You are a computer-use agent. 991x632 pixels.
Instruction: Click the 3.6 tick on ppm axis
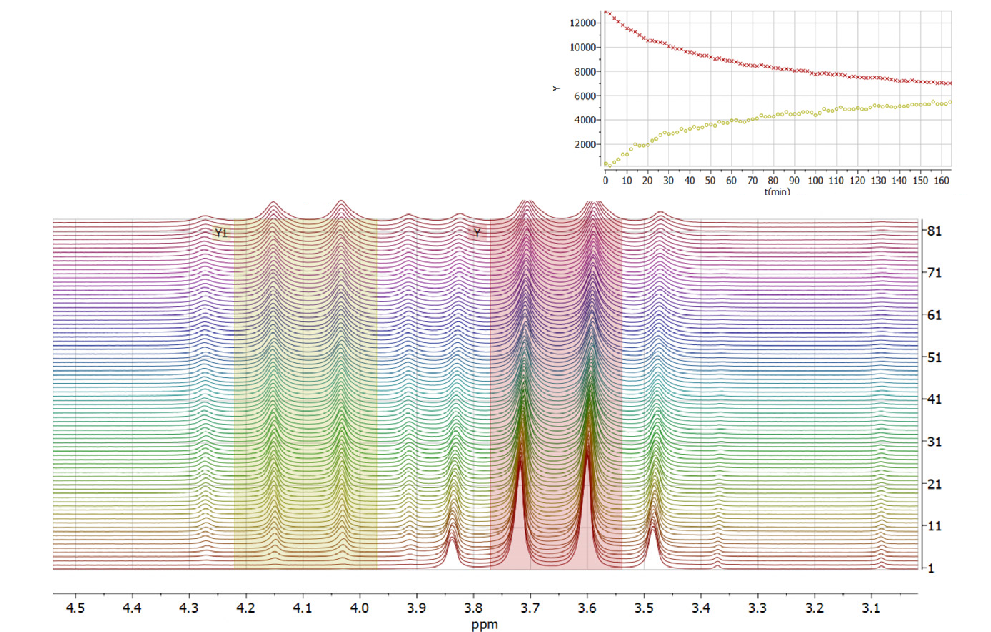(587, 608)
